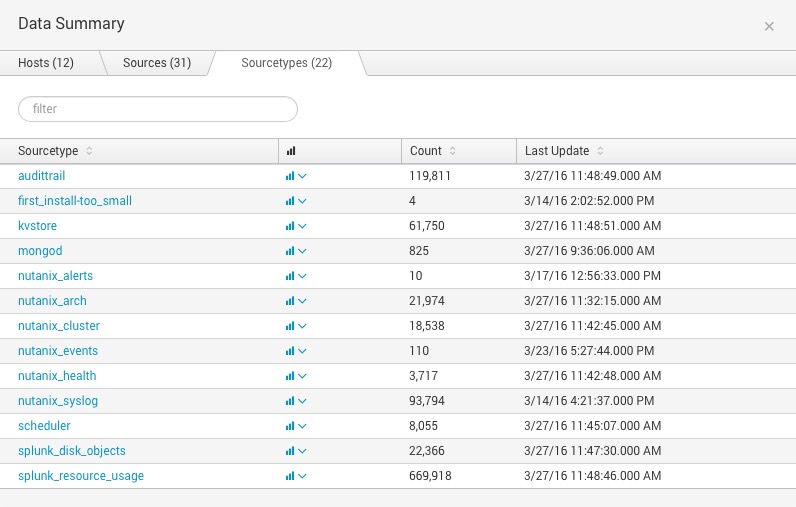The image size is (796, 507).
Task: Click the bar chart column header icon
Action: 291,151
